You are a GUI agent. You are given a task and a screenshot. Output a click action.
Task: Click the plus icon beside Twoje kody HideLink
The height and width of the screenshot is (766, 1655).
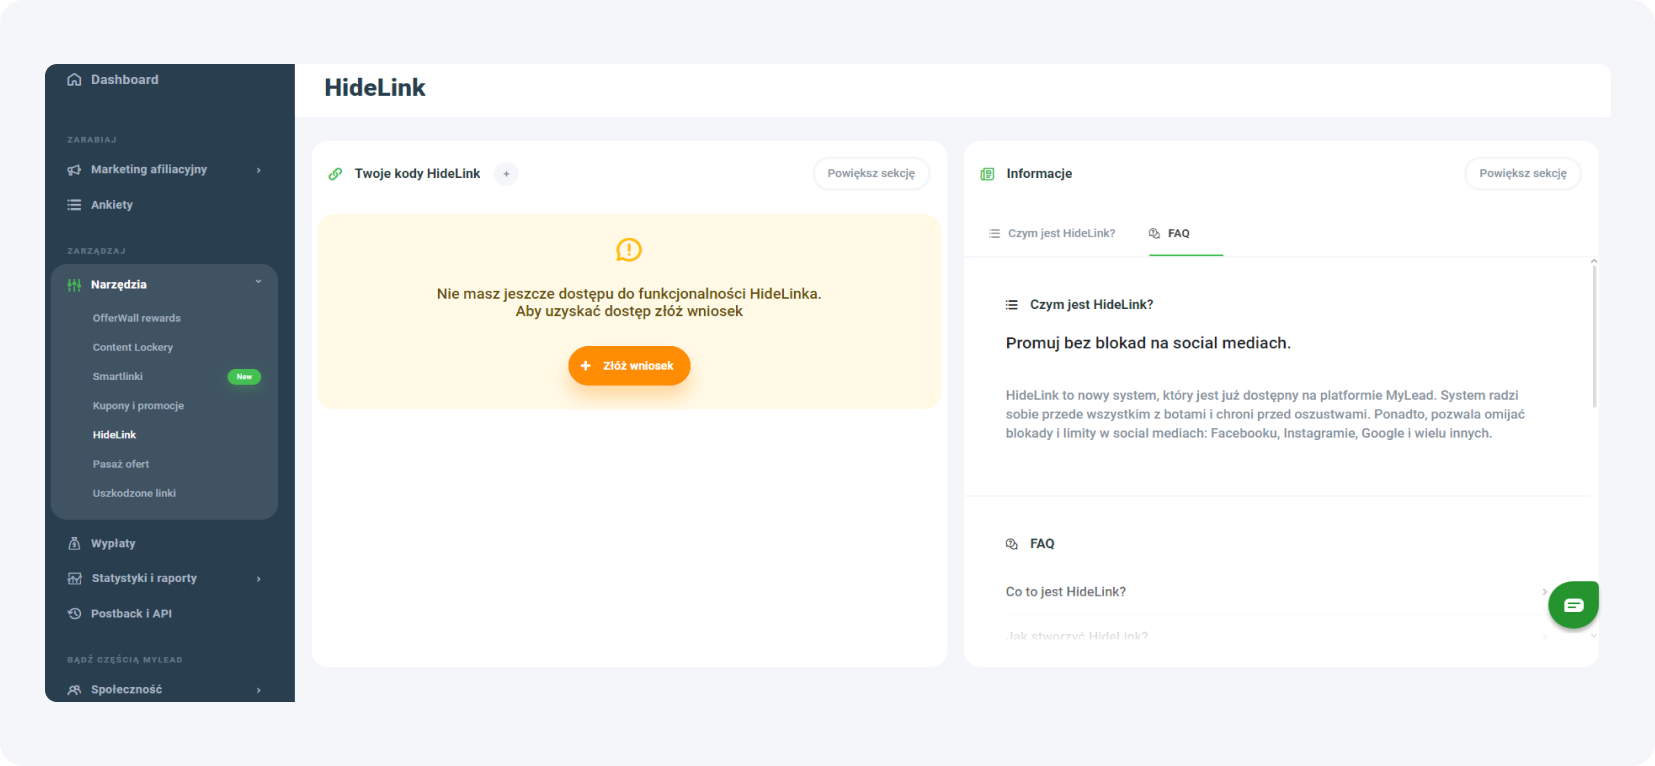tap(506, 174)
